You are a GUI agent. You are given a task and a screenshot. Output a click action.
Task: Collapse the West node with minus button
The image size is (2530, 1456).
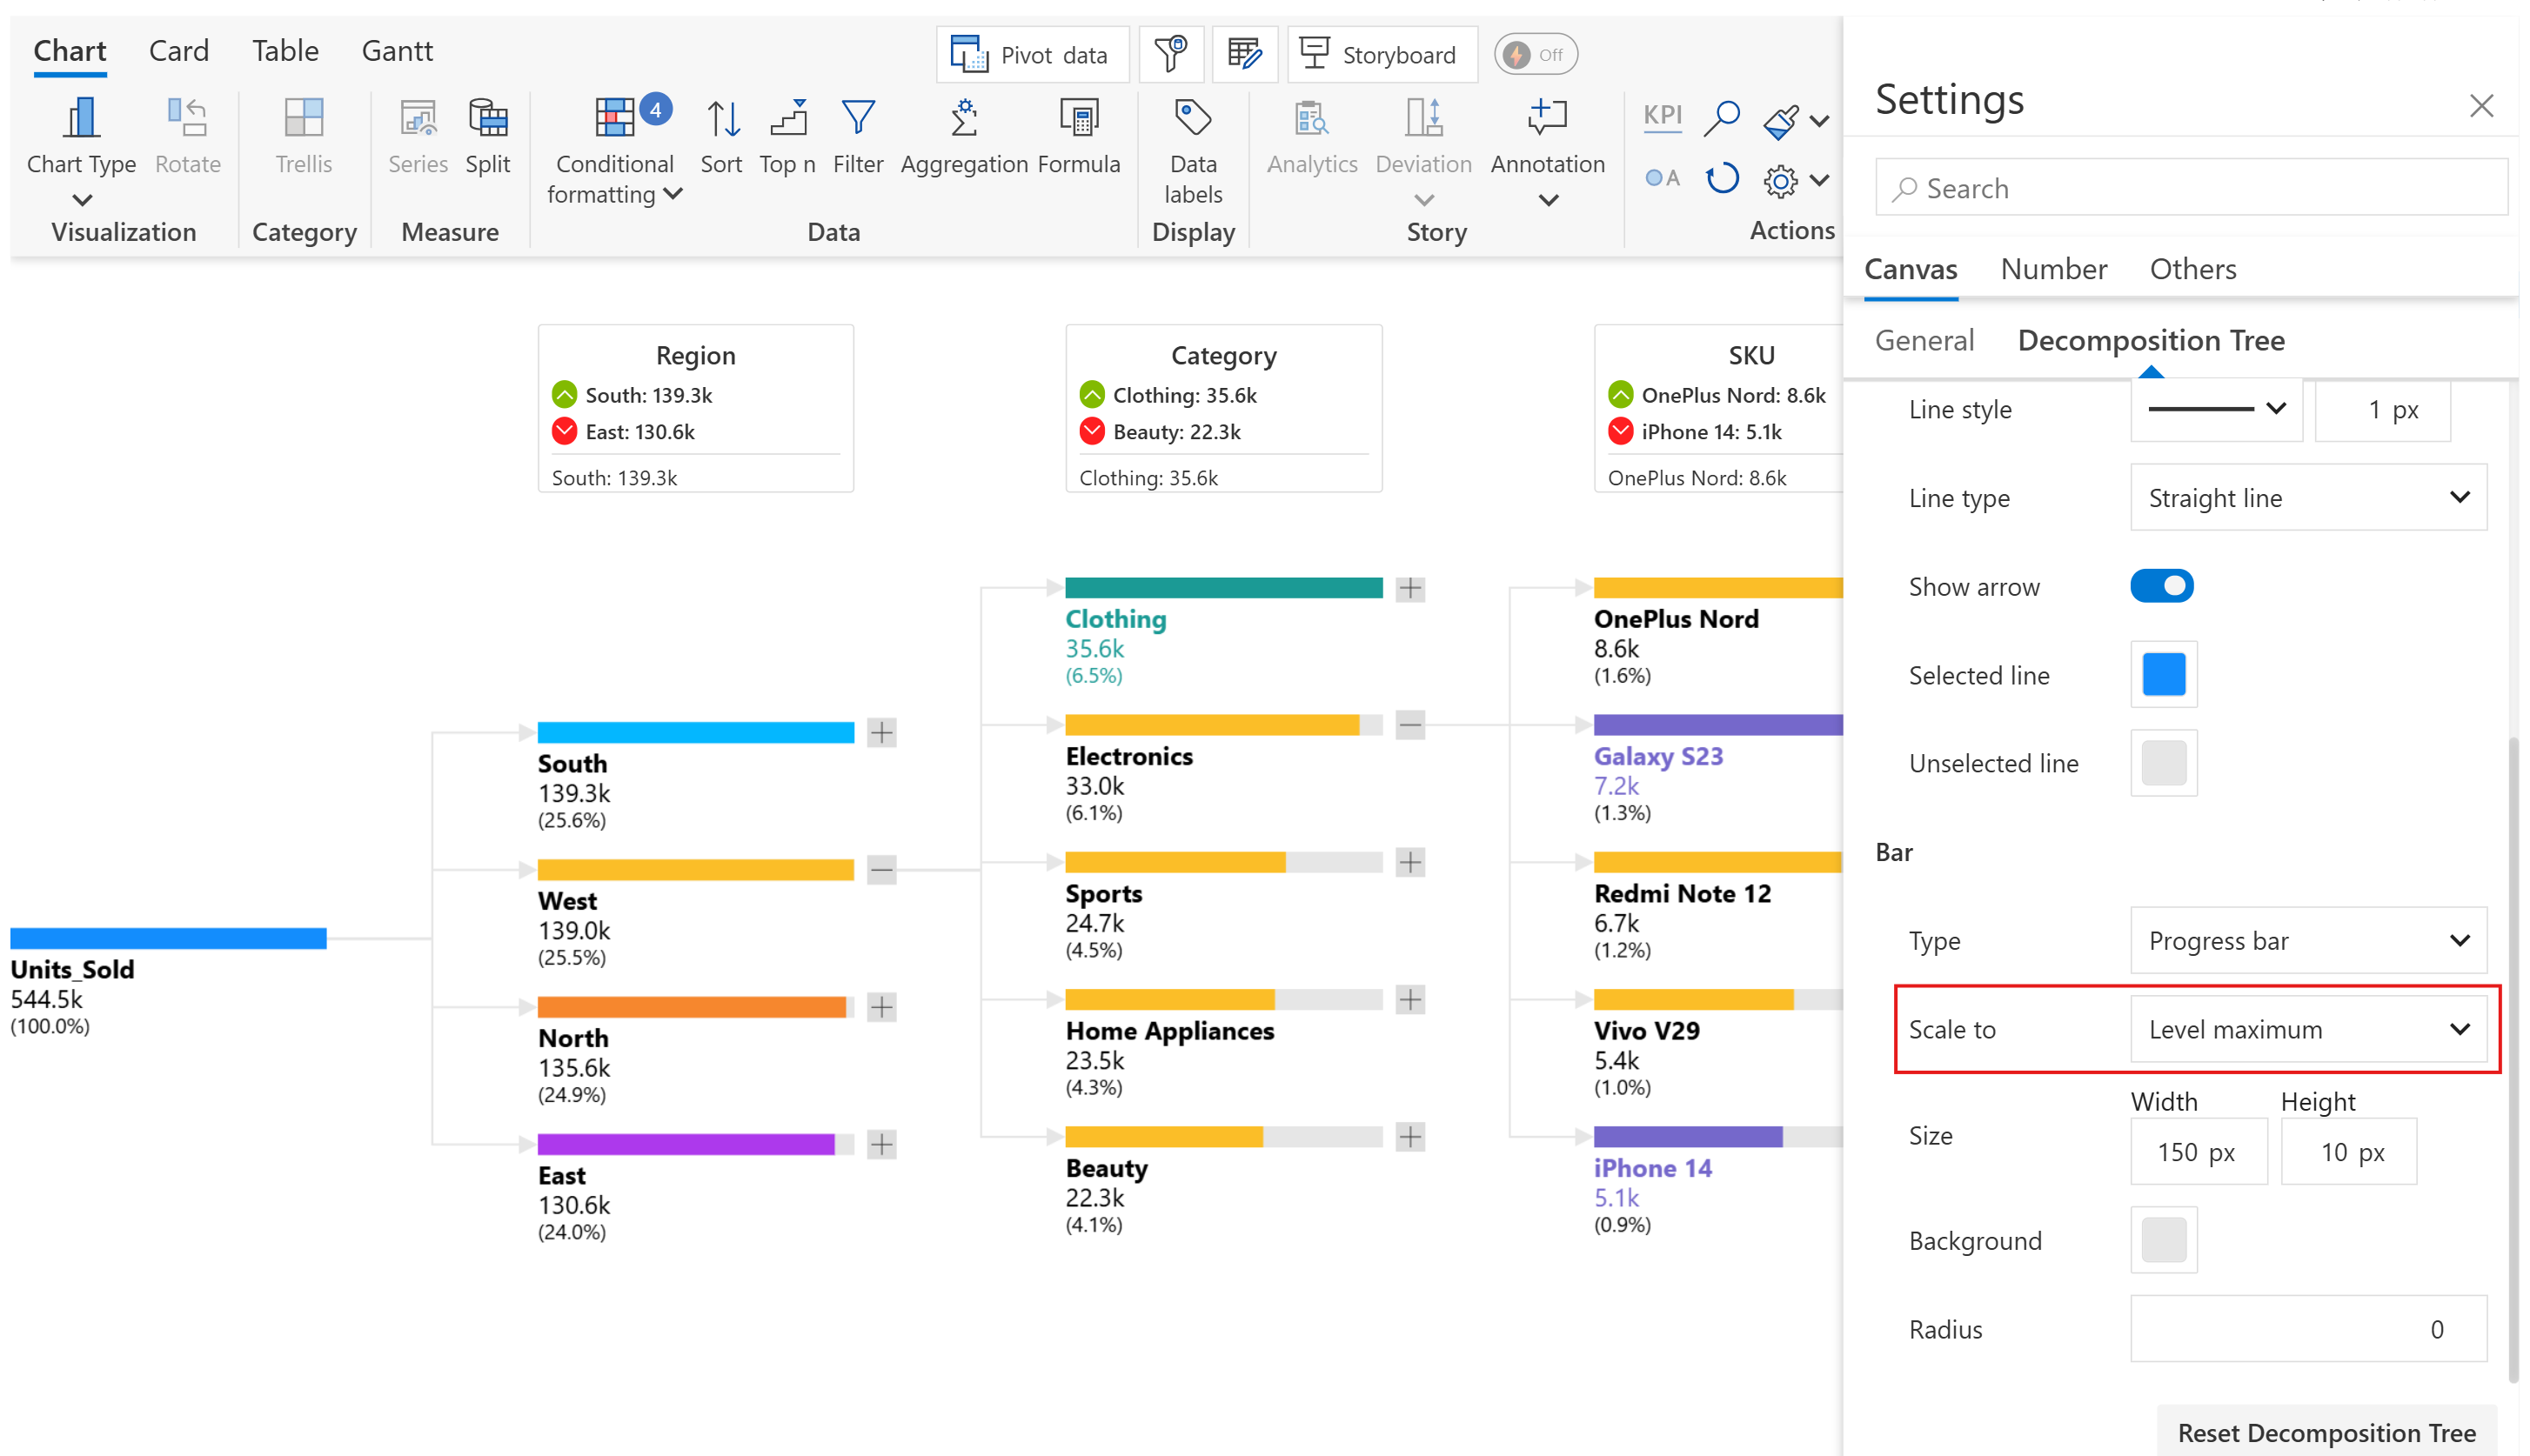(x=881, y=869)
